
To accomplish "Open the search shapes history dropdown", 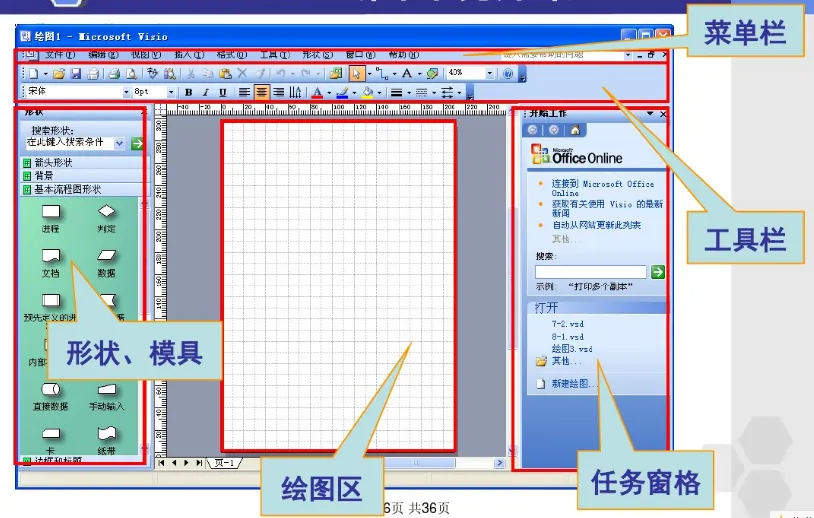I will 119,143.
